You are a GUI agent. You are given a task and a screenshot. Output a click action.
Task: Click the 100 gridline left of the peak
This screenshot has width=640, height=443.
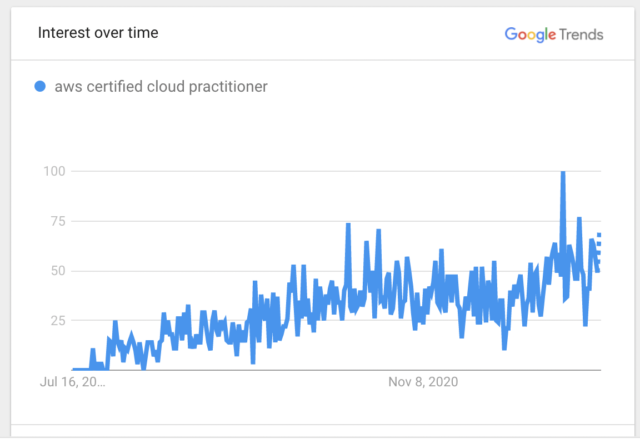click(300, 171)
